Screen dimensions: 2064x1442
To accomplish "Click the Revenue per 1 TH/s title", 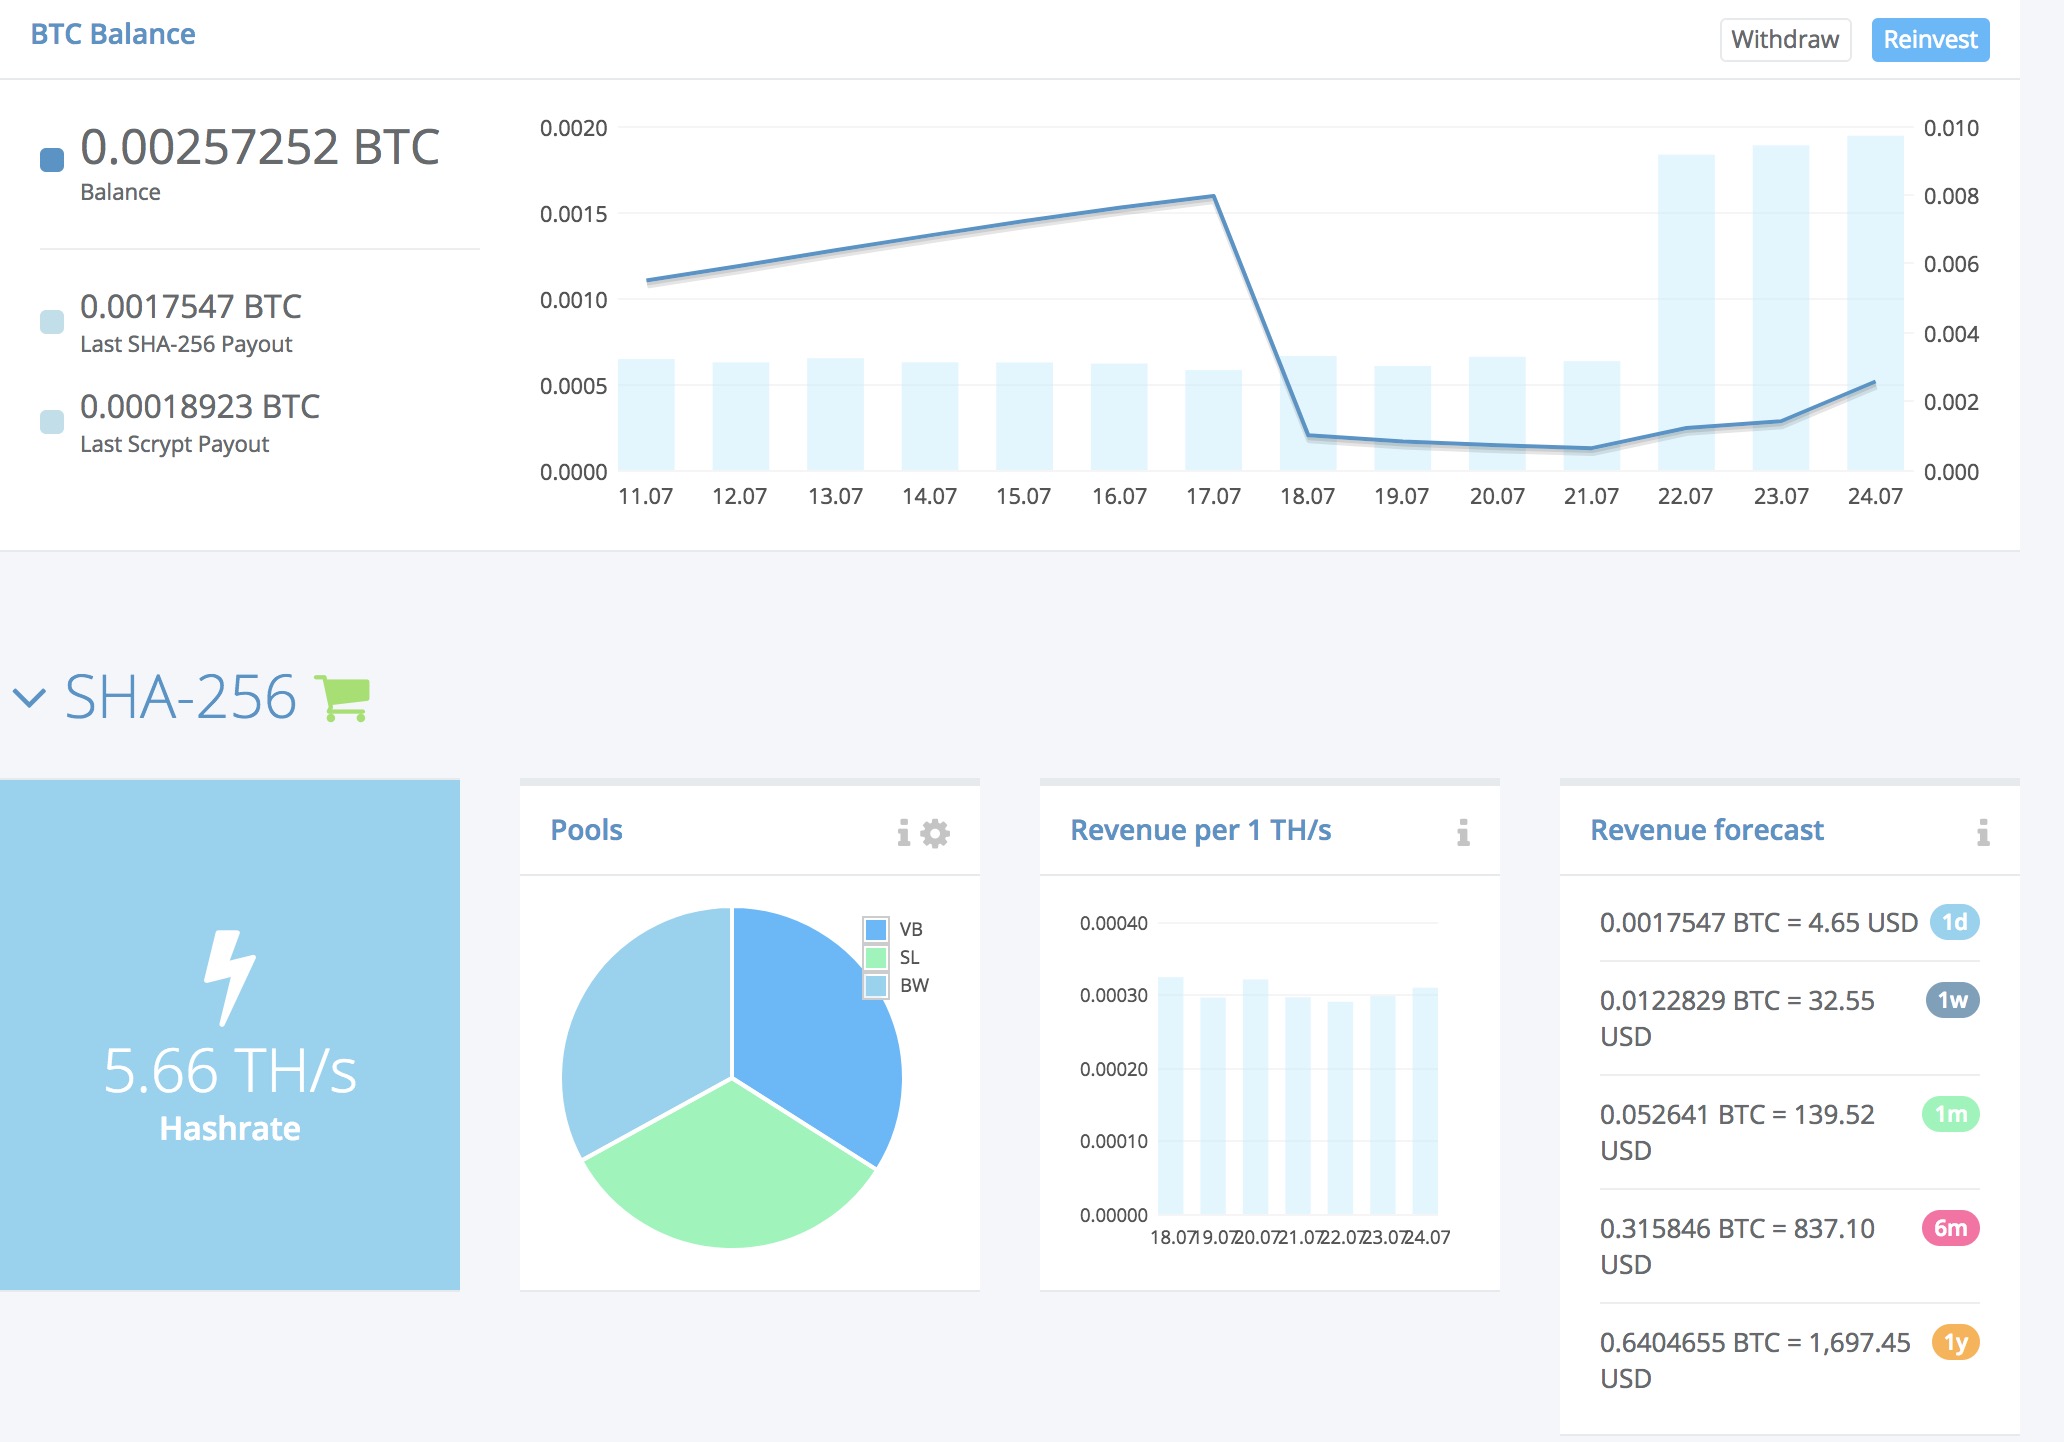I will (1200, 830).
